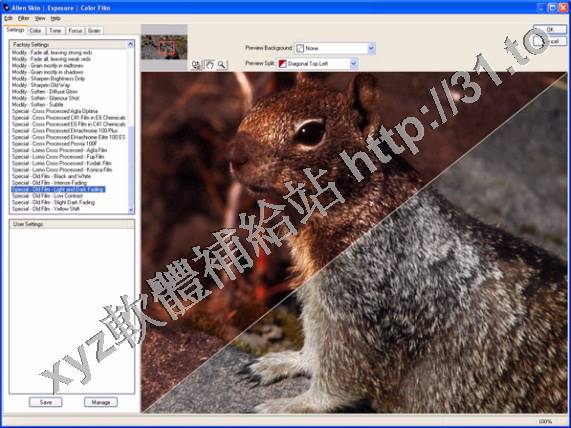The width and height of the screenshot is (571, 428).
Task: Select 'Old Film - Intense Fading'
Action: (x=49, y=183)
